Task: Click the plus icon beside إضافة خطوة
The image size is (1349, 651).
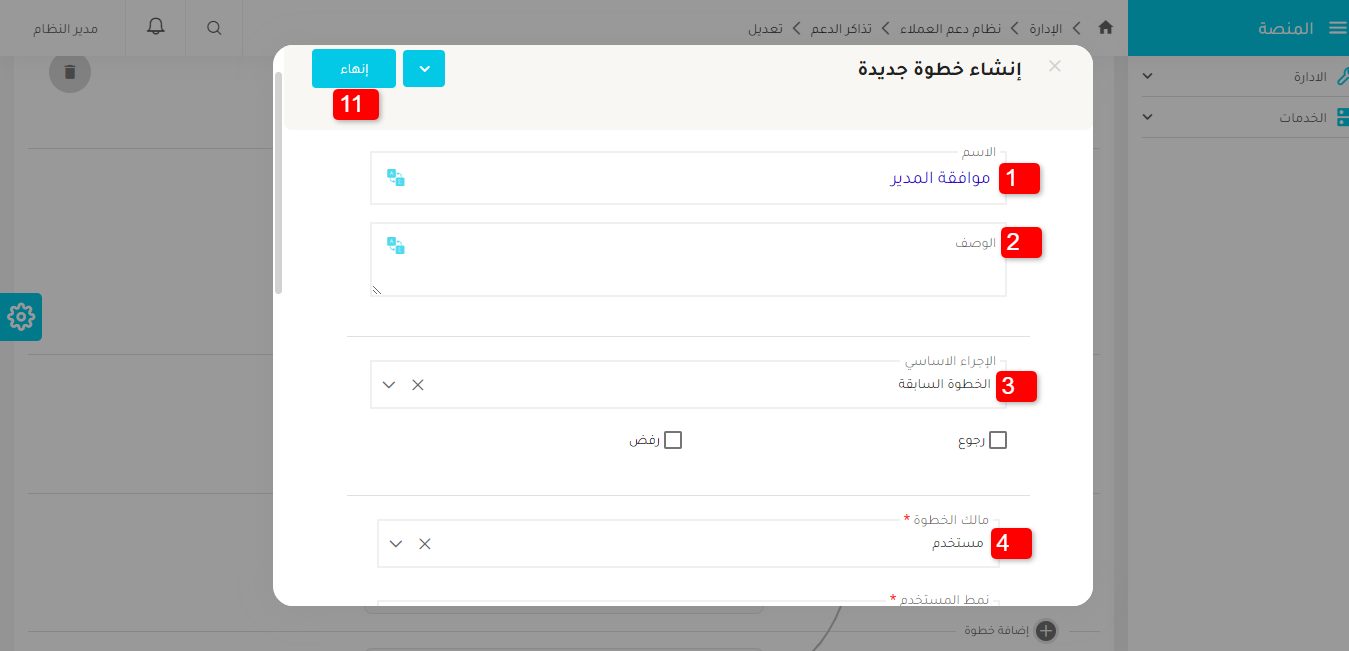Action: [x=1046, y=630]
